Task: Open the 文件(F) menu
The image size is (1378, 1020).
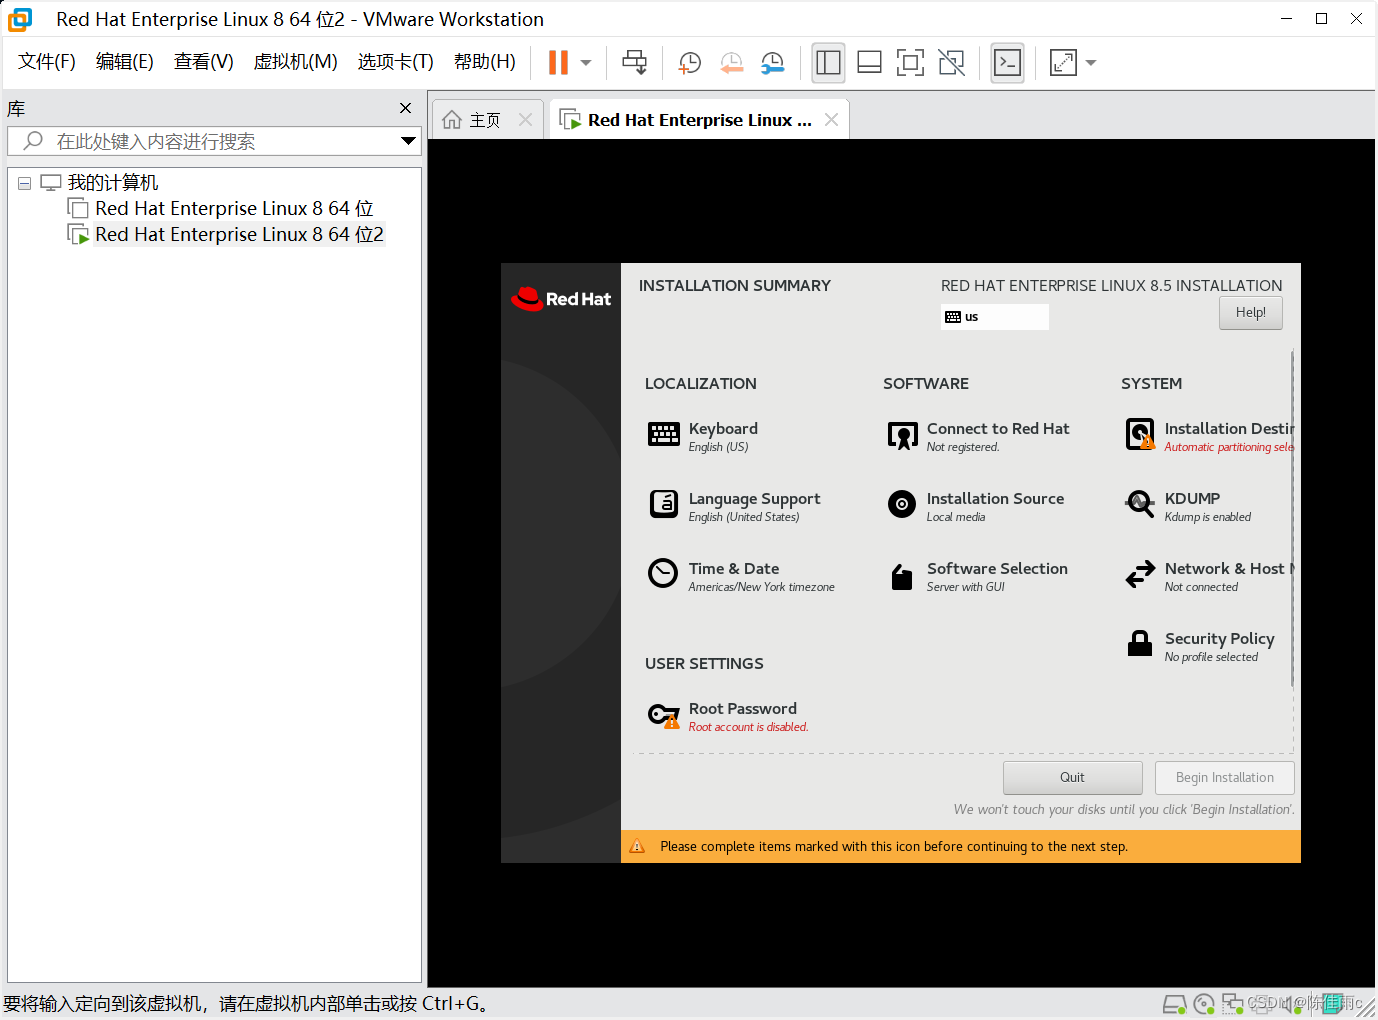Action: click(x=47, y=62)
